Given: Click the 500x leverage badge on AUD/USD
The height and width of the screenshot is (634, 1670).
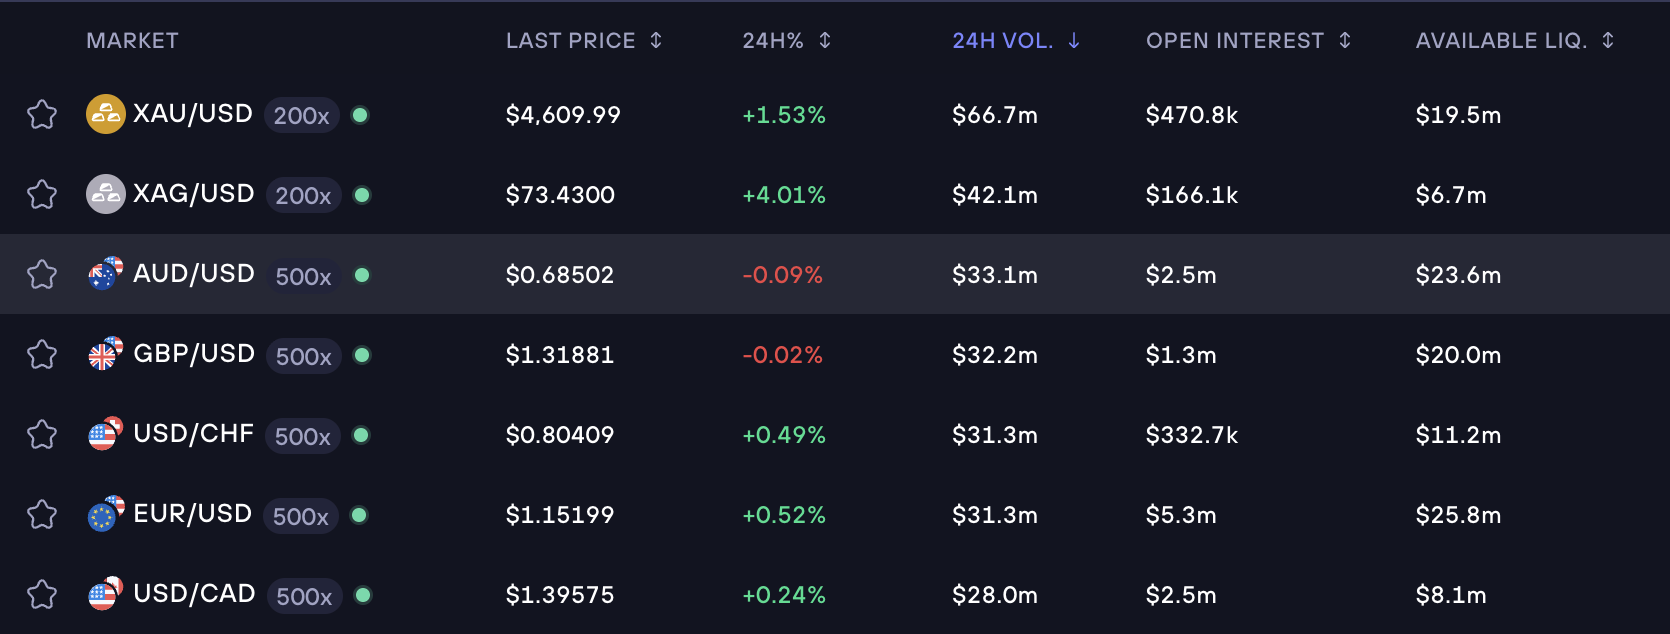Looking at the screenshot, I should 302,276.
